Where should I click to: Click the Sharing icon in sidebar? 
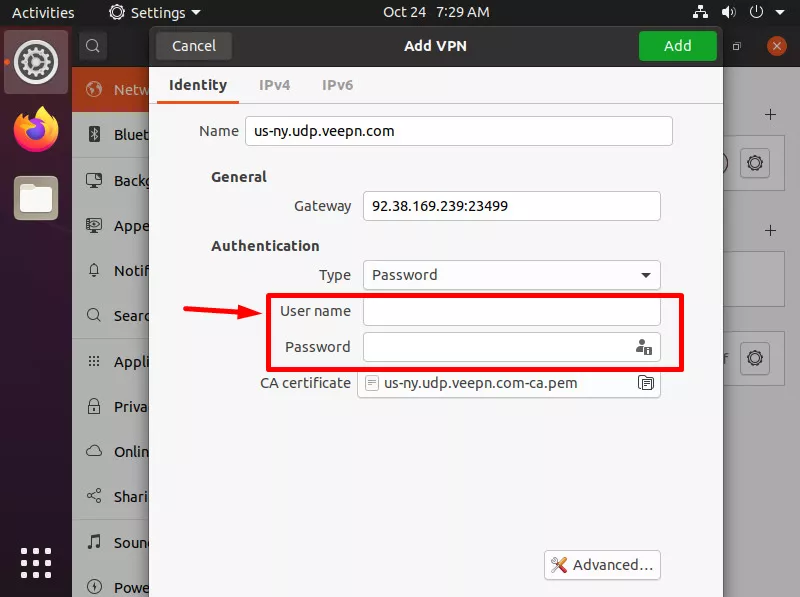click(94, 495)
